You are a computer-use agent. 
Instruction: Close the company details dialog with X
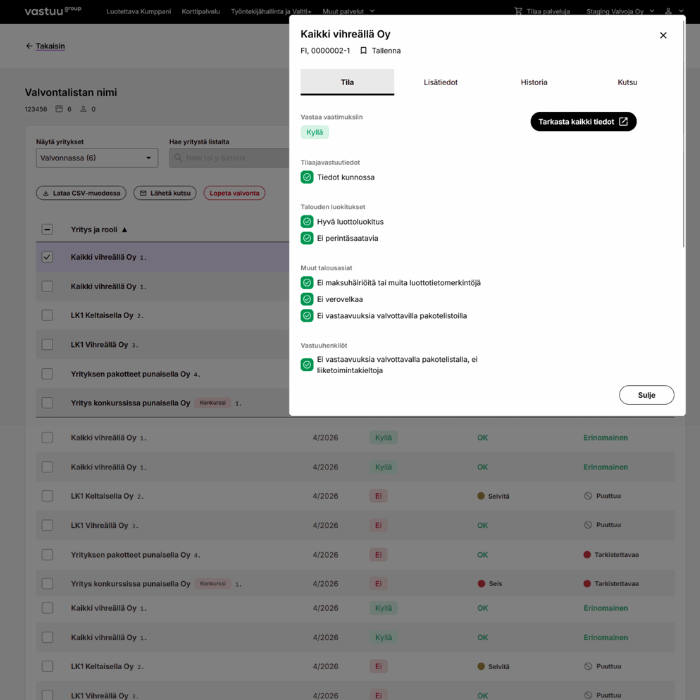click(x=663, y=35)
